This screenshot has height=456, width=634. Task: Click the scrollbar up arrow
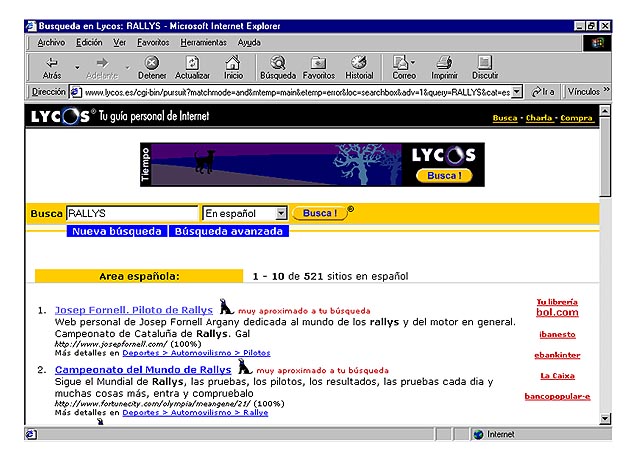point(605,110)
